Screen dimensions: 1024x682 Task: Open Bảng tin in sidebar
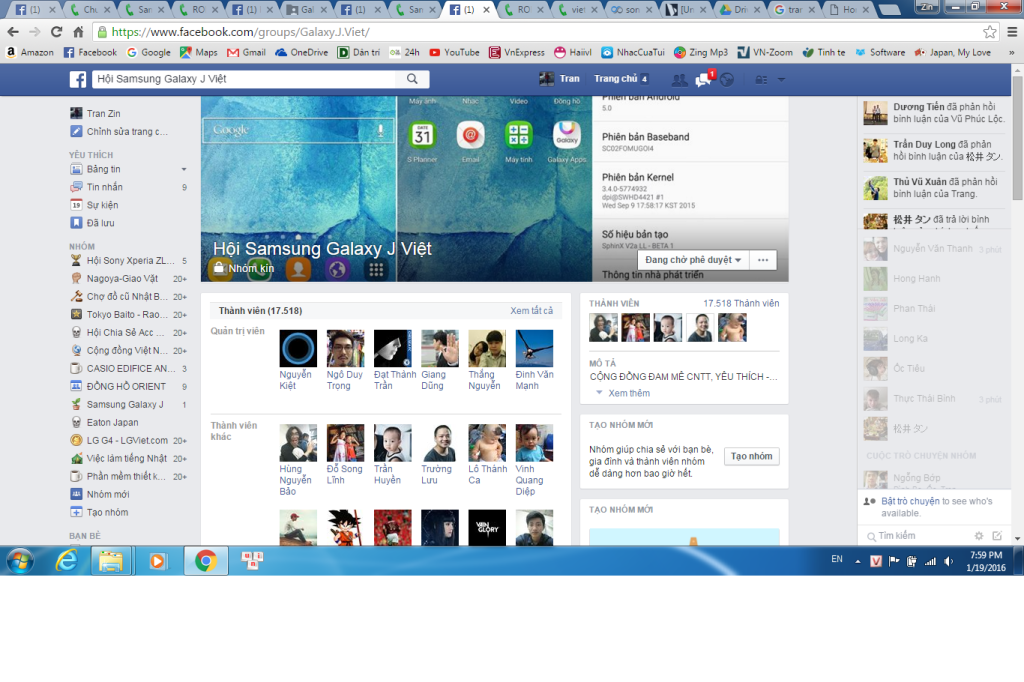point(95,169)
